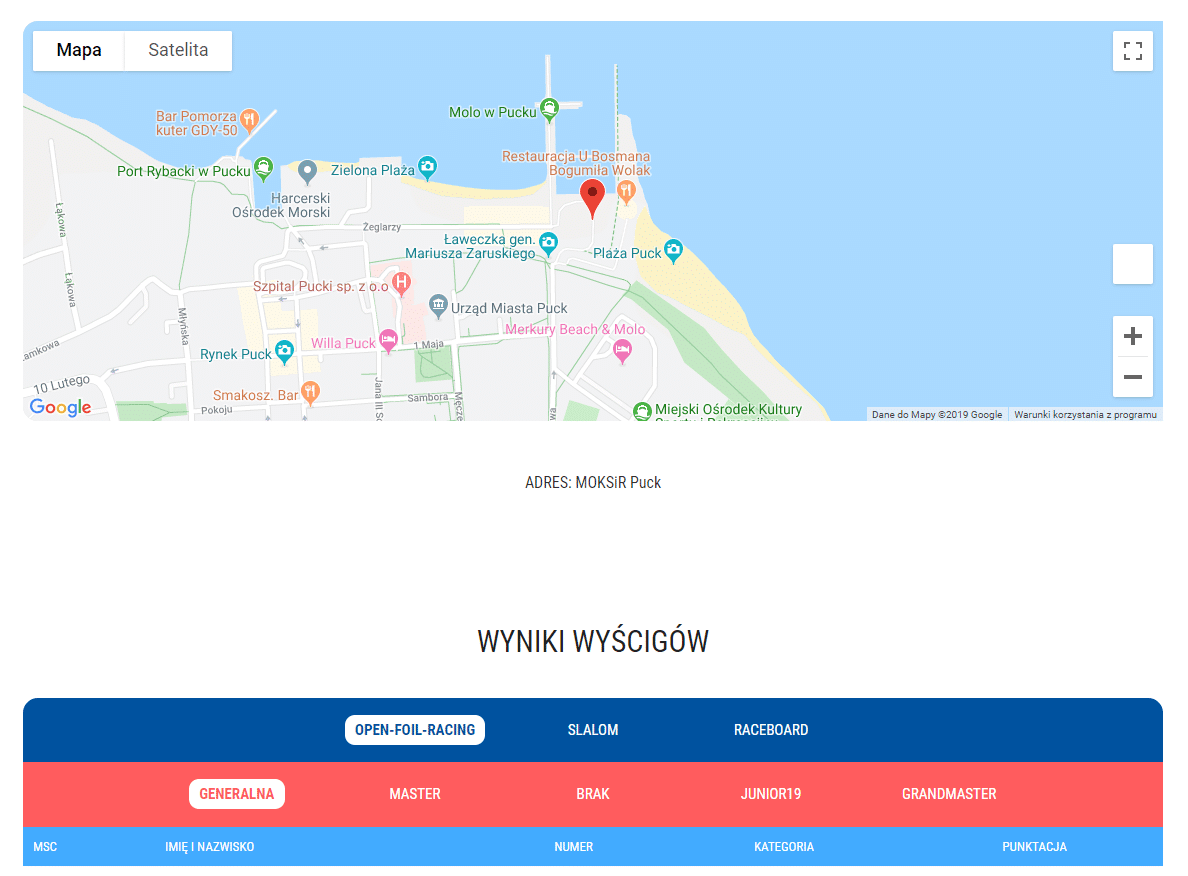Click the 10 Lutego street label
Screen dimensions: 1188x876
62,384
